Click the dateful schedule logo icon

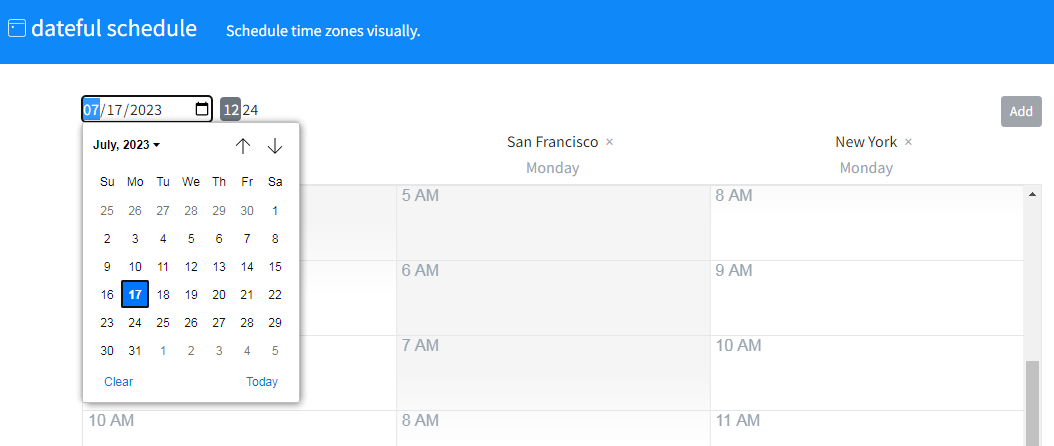[x=17, y=28]
